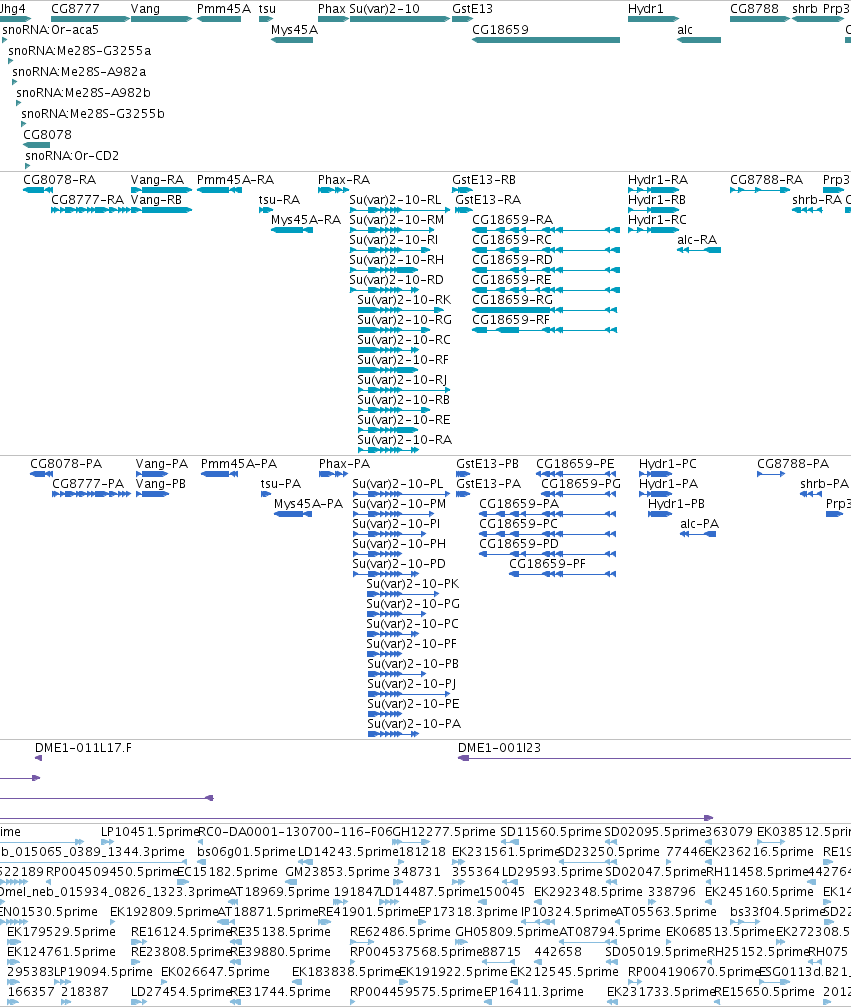Open the tsu-PA protein label
The image size is (851, 1007).
pyautogui.click(x=281, y=484)
